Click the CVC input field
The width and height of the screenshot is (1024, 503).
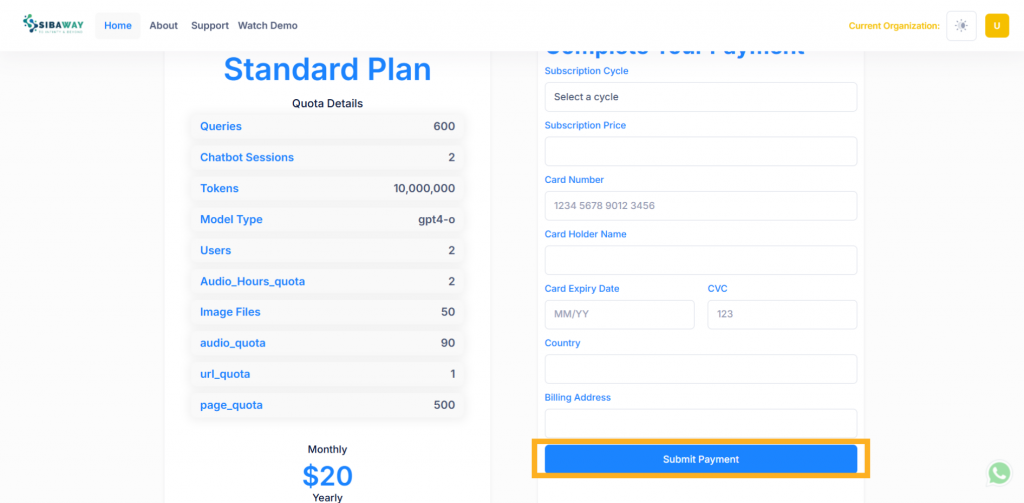[x=782, y=314]
